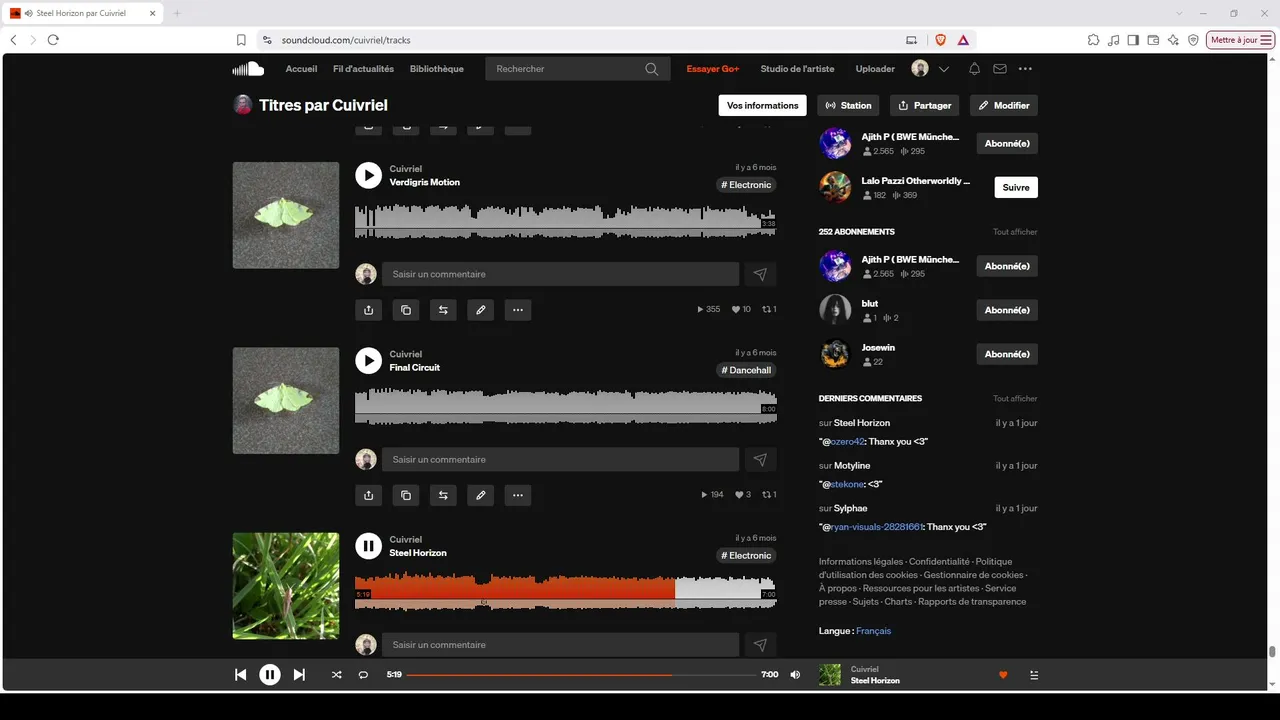
Task: Open the Steel Horizon cover thumbnail
Action: point(286,586)
